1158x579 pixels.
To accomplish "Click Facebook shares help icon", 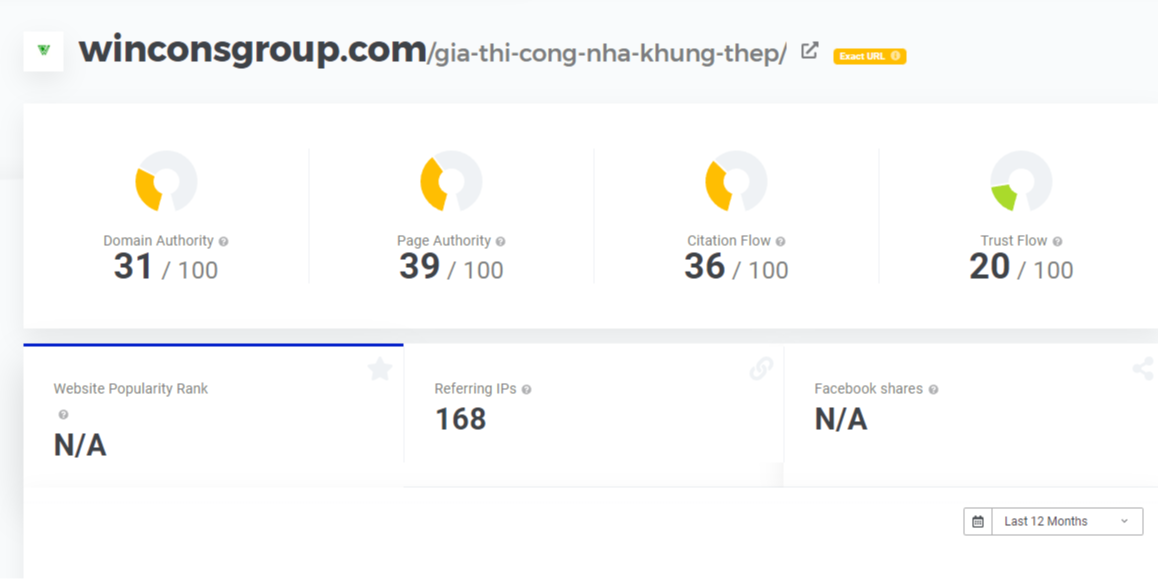I will coord(933,389).
